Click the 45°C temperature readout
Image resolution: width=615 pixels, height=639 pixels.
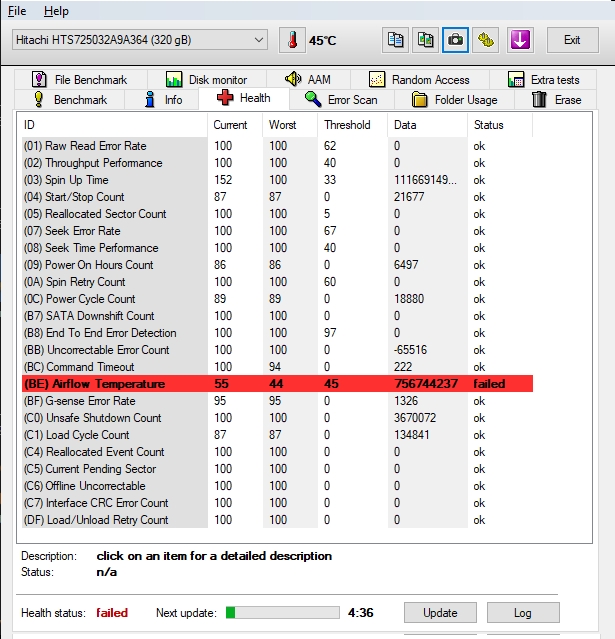click(x=322, y=41)
